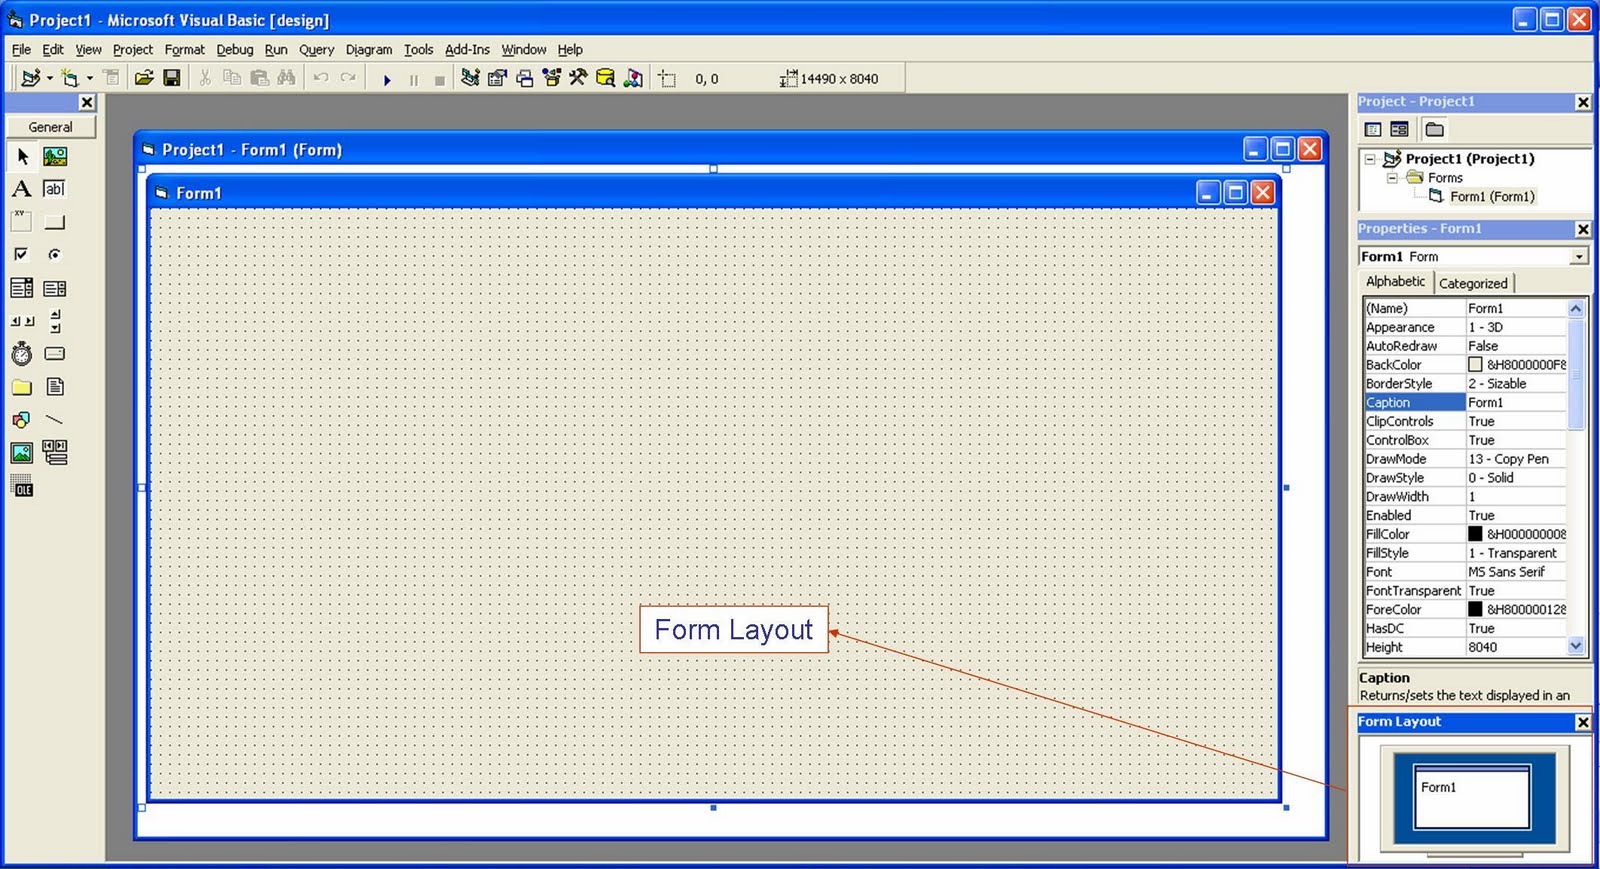The image size is (1600, 869).
Task: Open the Visual Component Manager icon
Action: point(633,78)
